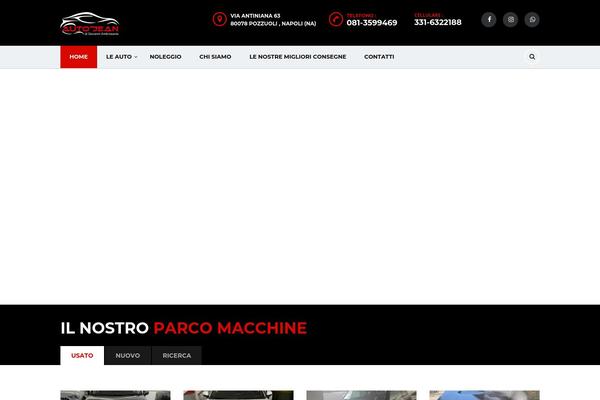Open the Facebook social icon
Viewport: 600px width, 400px height.
click(x=489, y=20)
